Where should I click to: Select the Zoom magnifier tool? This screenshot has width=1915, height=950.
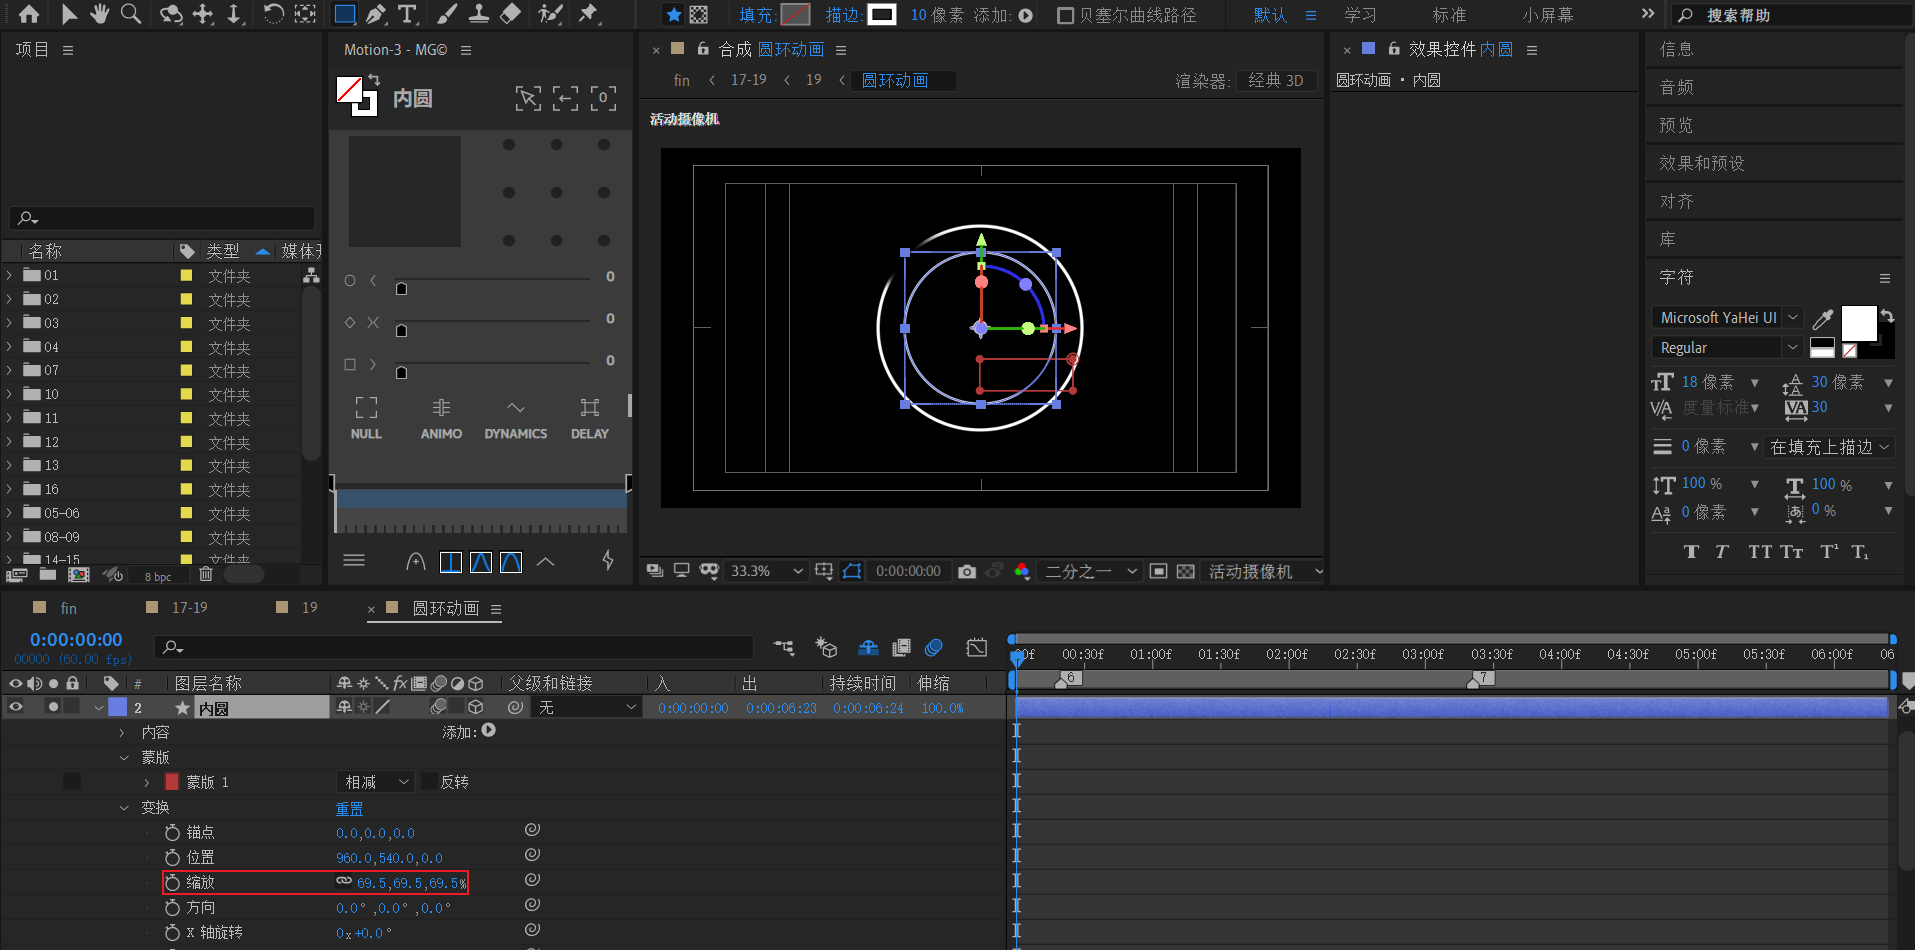(x=131, y=14)
